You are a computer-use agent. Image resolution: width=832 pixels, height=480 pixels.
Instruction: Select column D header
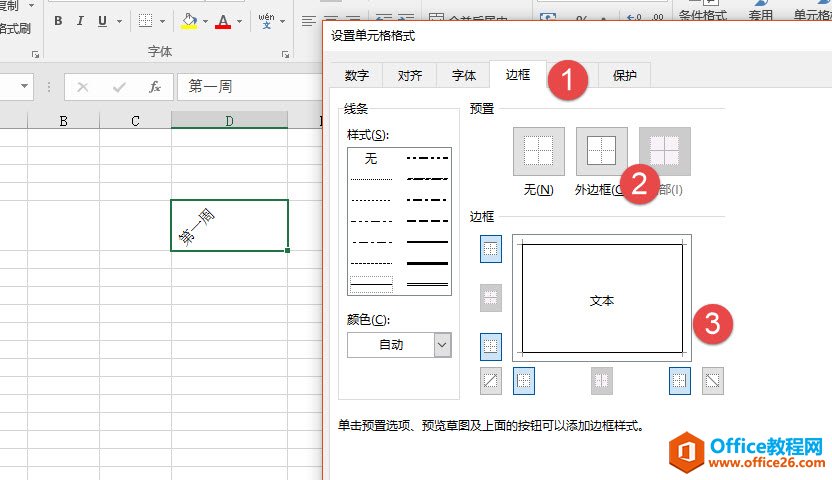pos(229,120)
